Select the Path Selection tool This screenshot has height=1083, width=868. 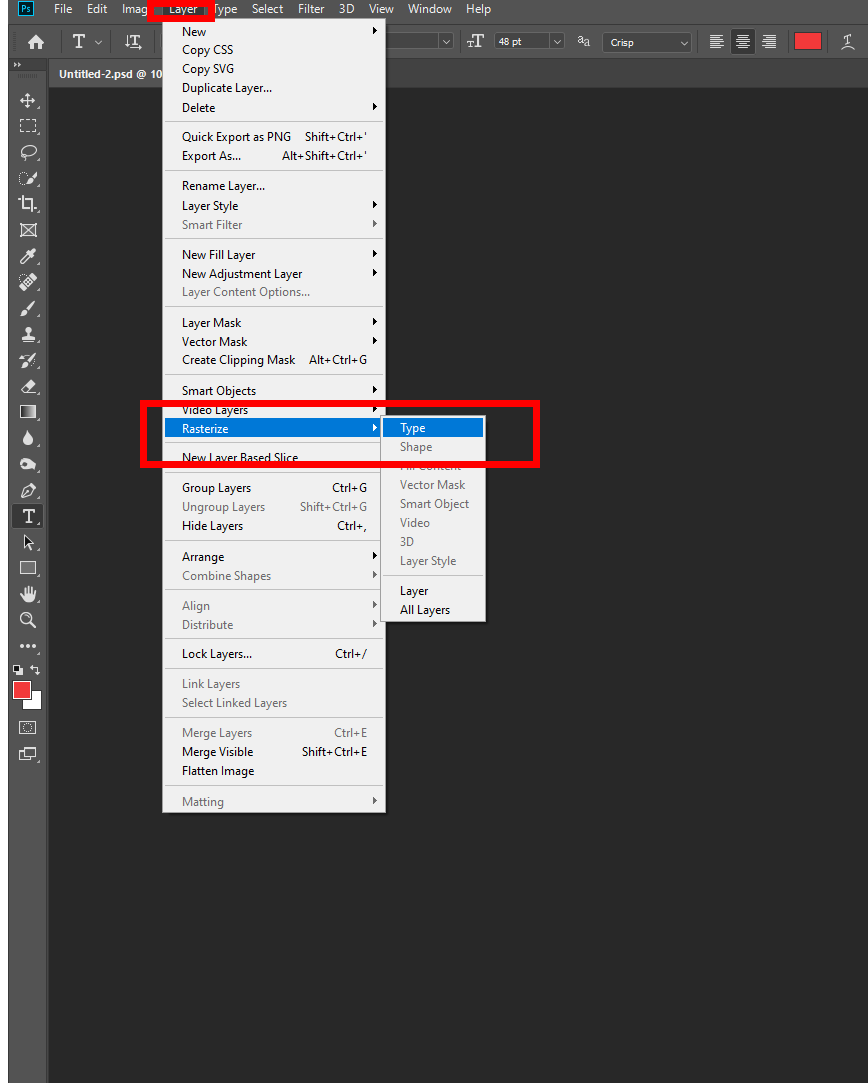[x=28, y=542]
